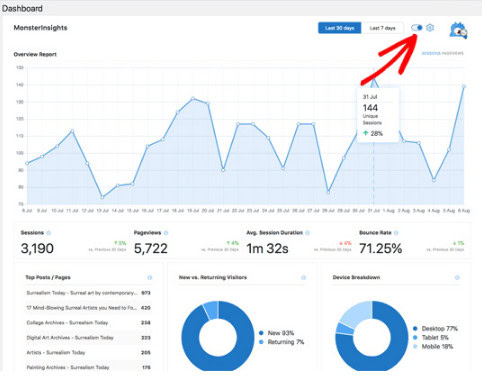Viewport: 482px width, 378px height.
Task: Open 'Digital Art Archives - Surrealism Today' row
Action: pyautogui.click(x=89, y=338)
